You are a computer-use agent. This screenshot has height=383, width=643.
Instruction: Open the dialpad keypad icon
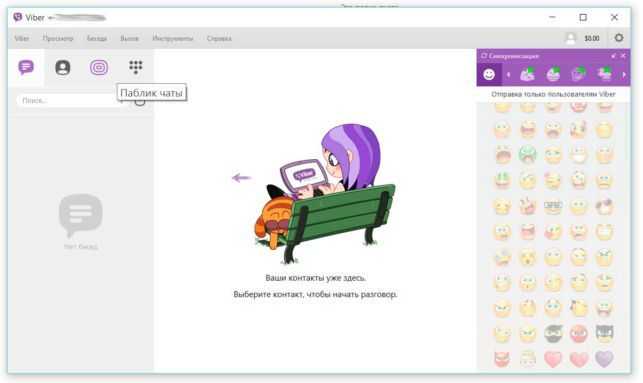[x=136, y=67]
